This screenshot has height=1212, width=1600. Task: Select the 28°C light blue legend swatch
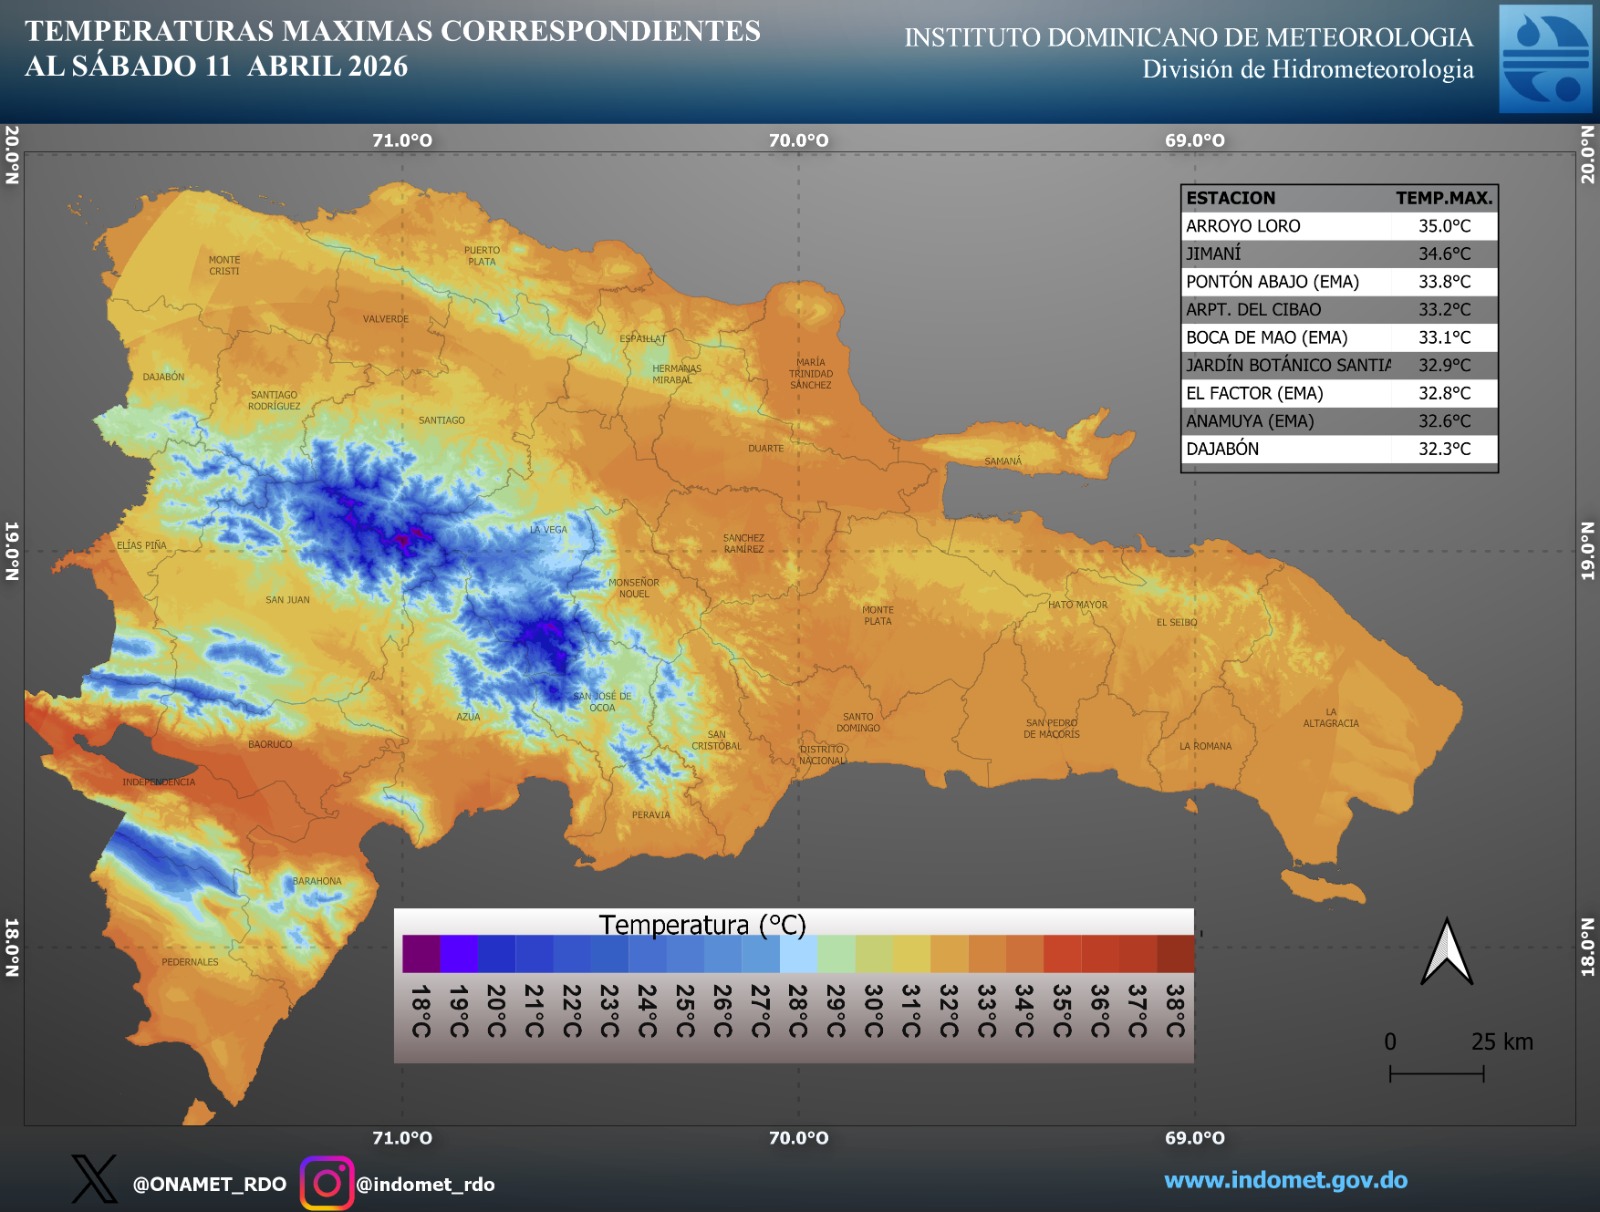point(798,954)
